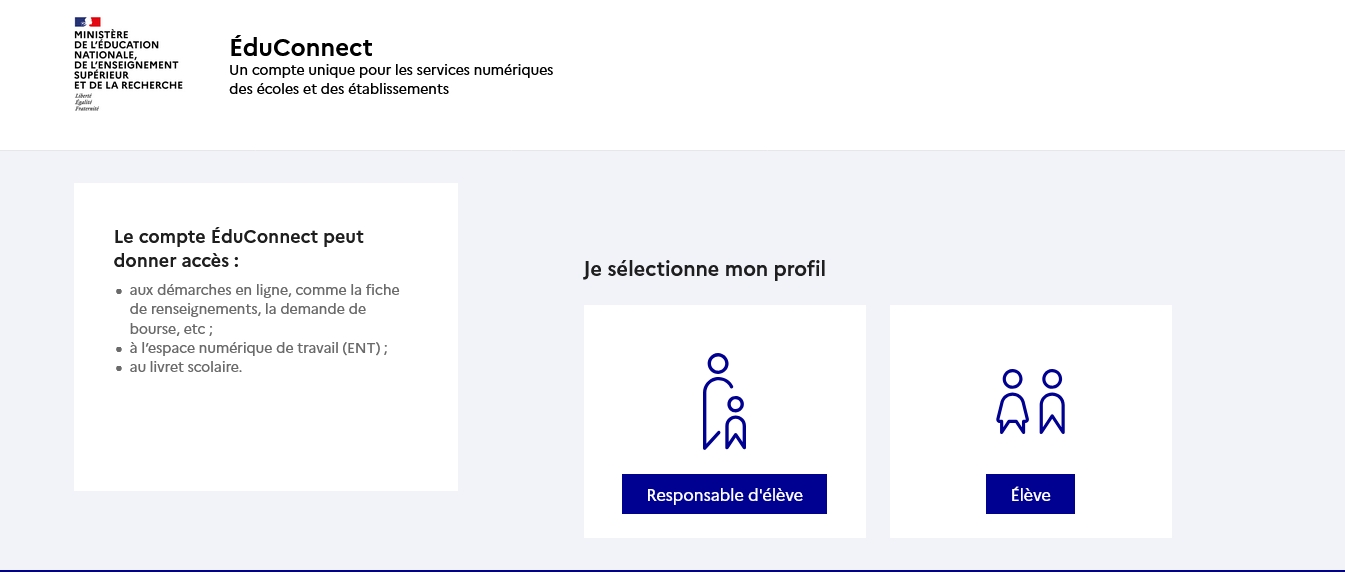Viewport: 1345px width, 575px height.
Task: Click the "aux démarches en ligne" list item
Action: [263, 309]
